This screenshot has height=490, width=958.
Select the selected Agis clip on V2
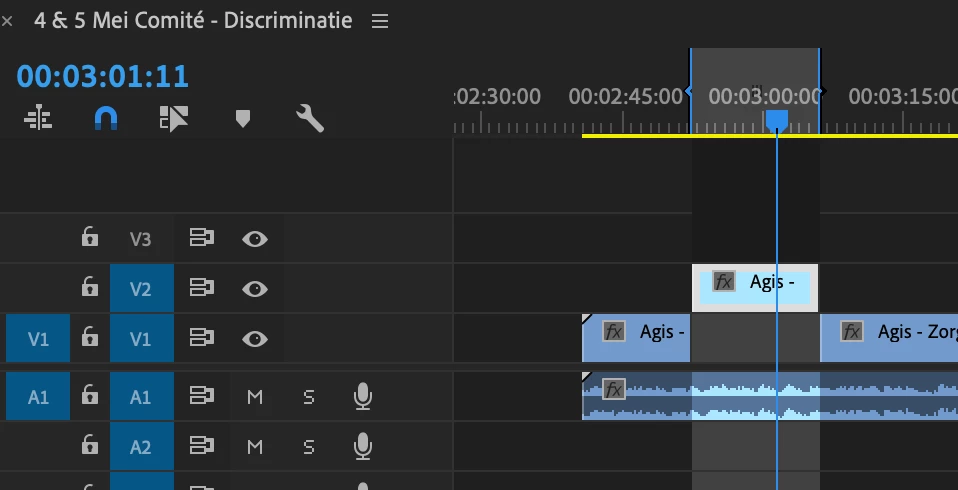[x=755, y=288]
